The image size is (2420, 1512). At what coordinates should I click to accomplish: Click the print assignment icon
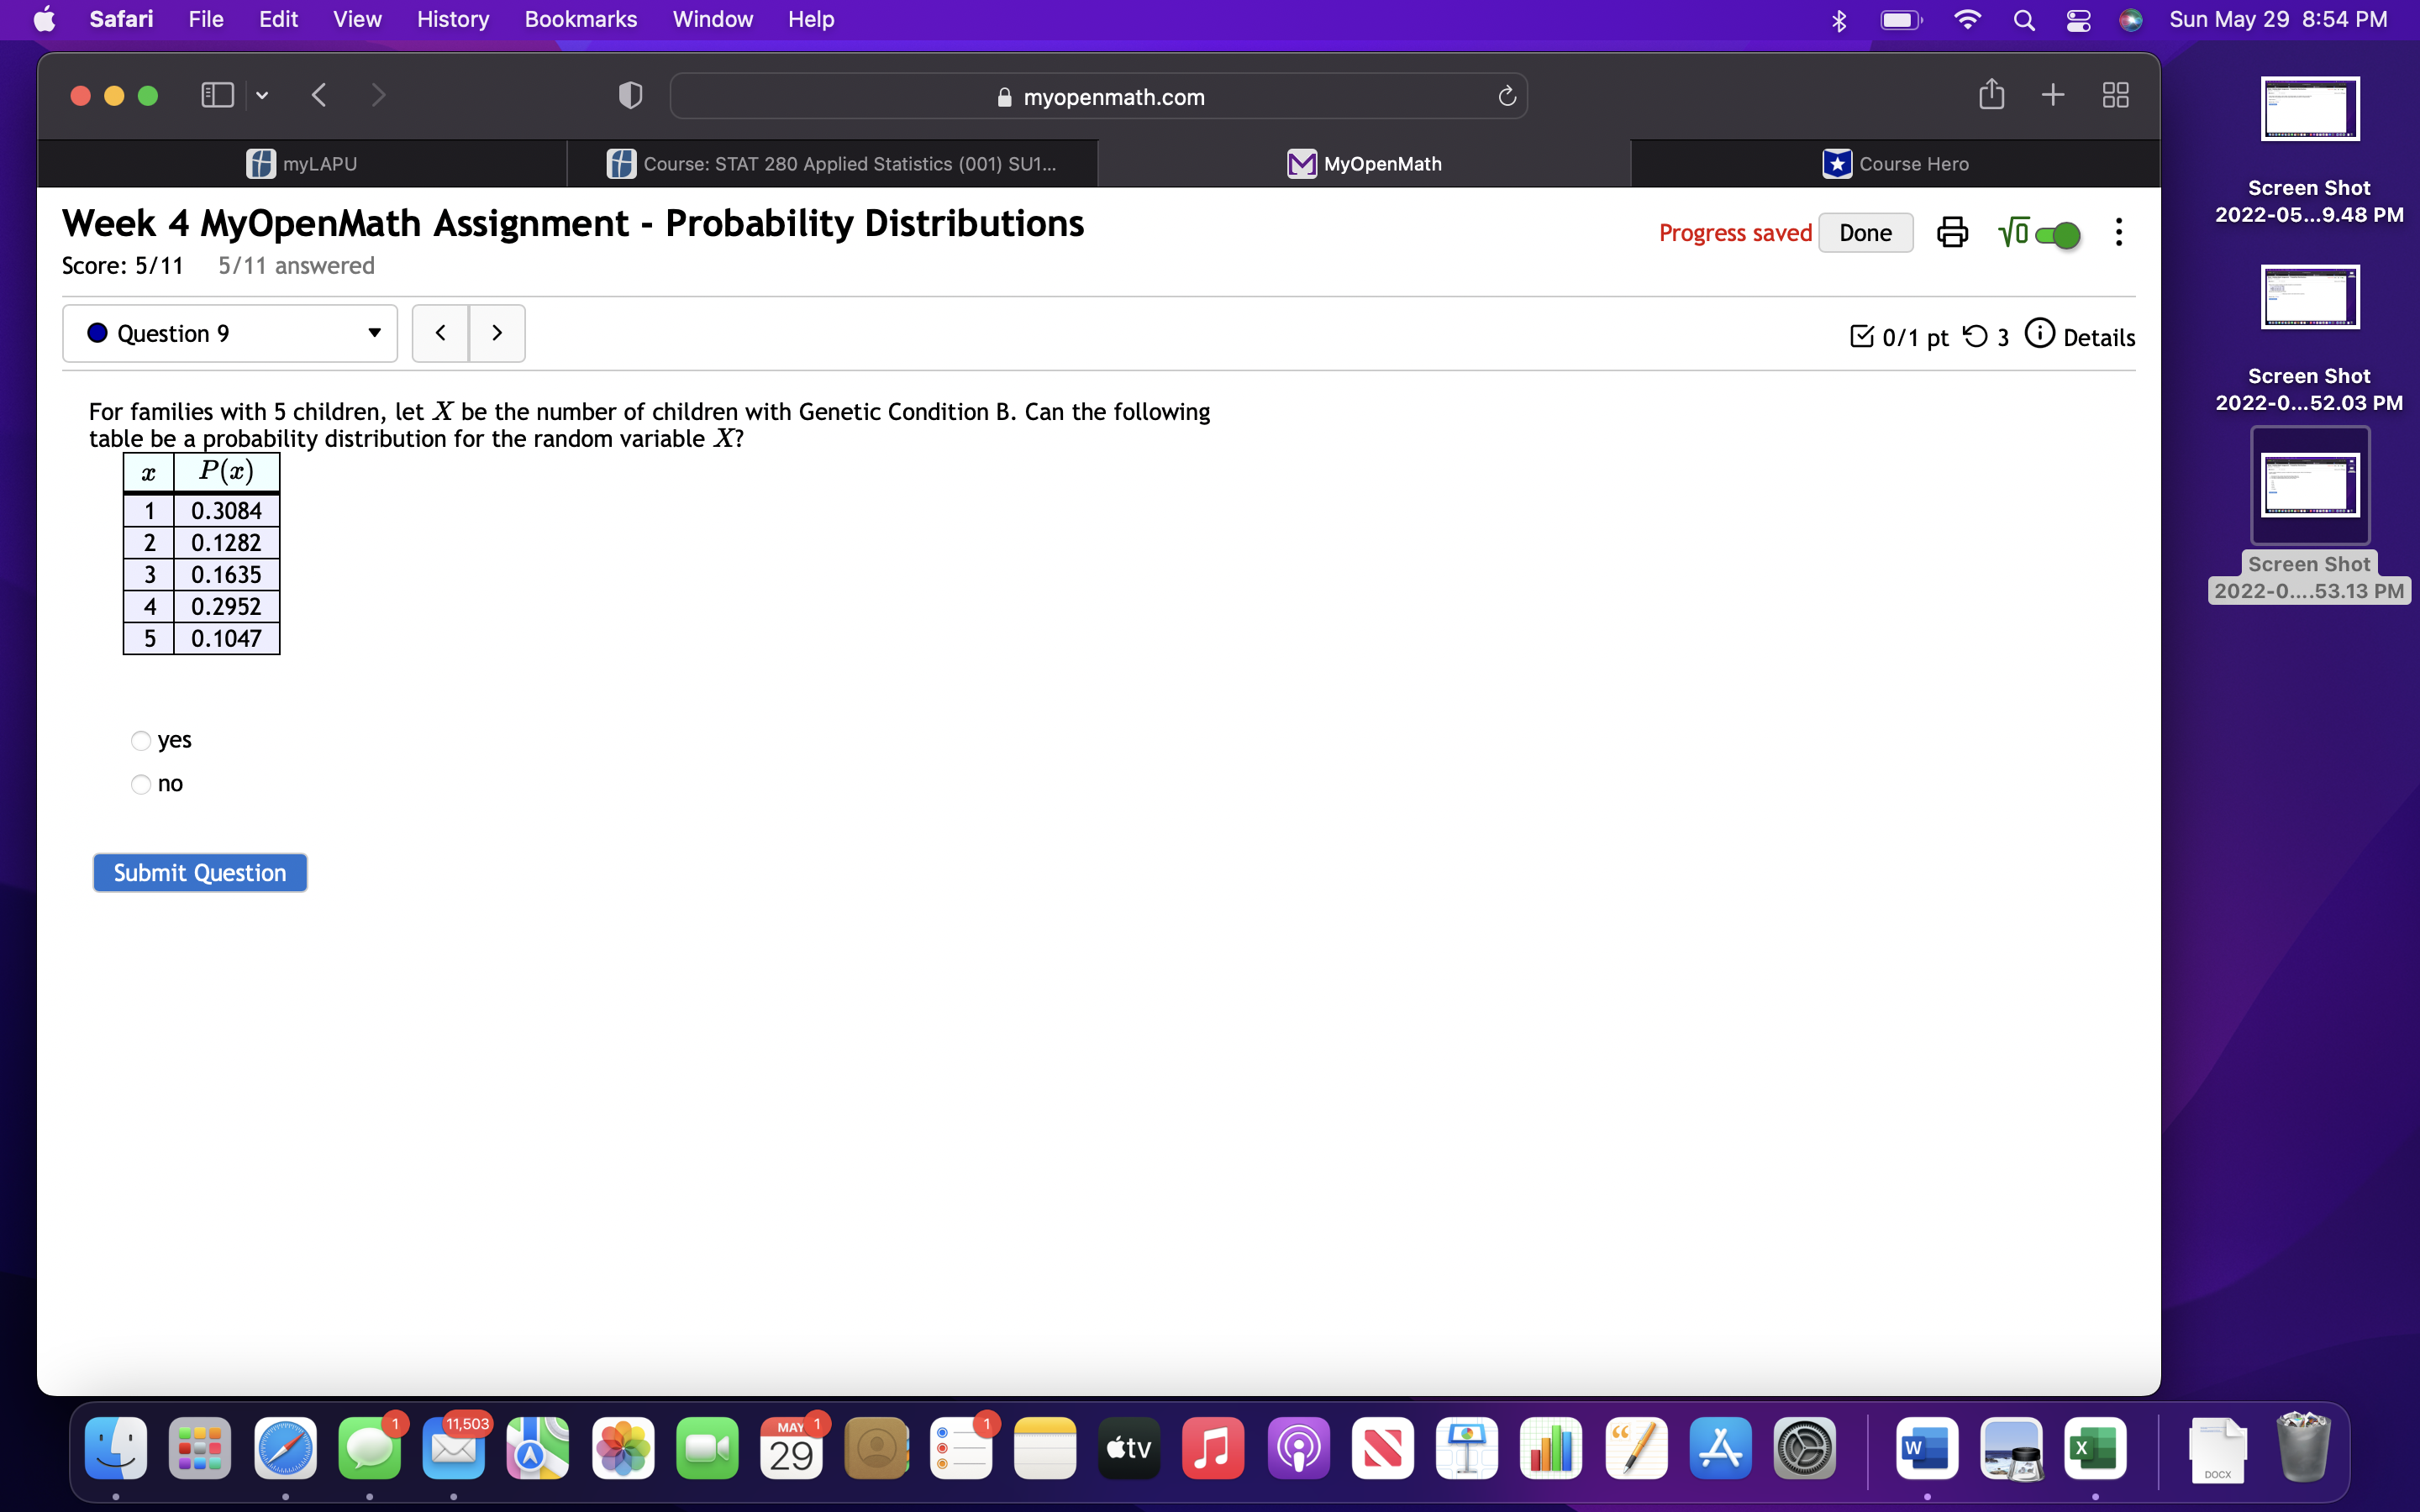pos(1951,232)
